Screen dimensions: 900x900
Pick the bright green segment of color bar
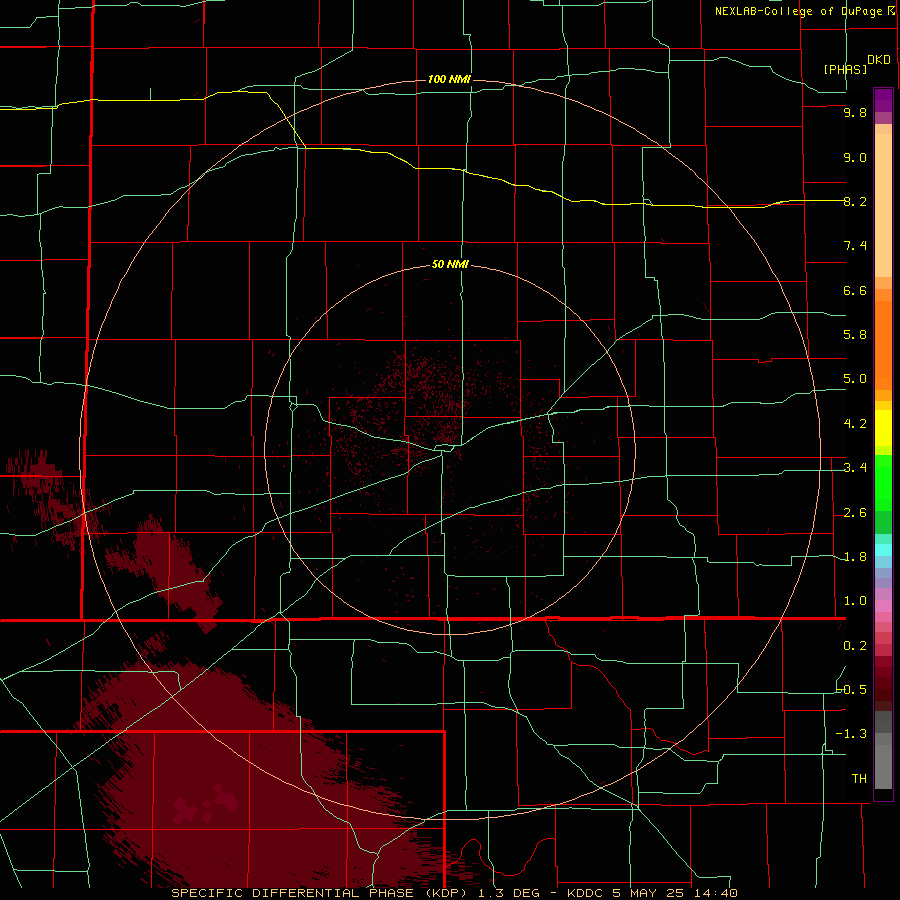click(883, 482)
